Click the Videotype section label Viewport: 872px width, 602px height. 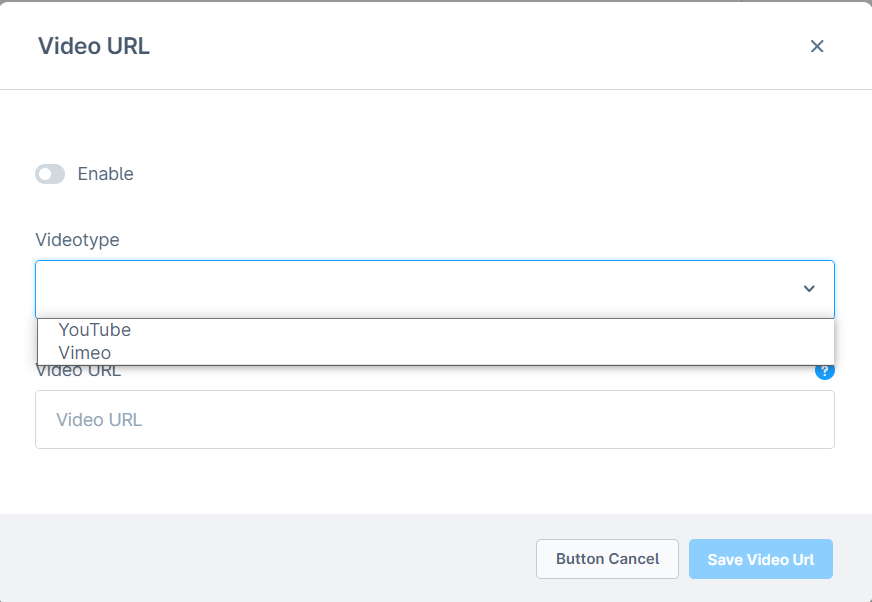[77, 240]
